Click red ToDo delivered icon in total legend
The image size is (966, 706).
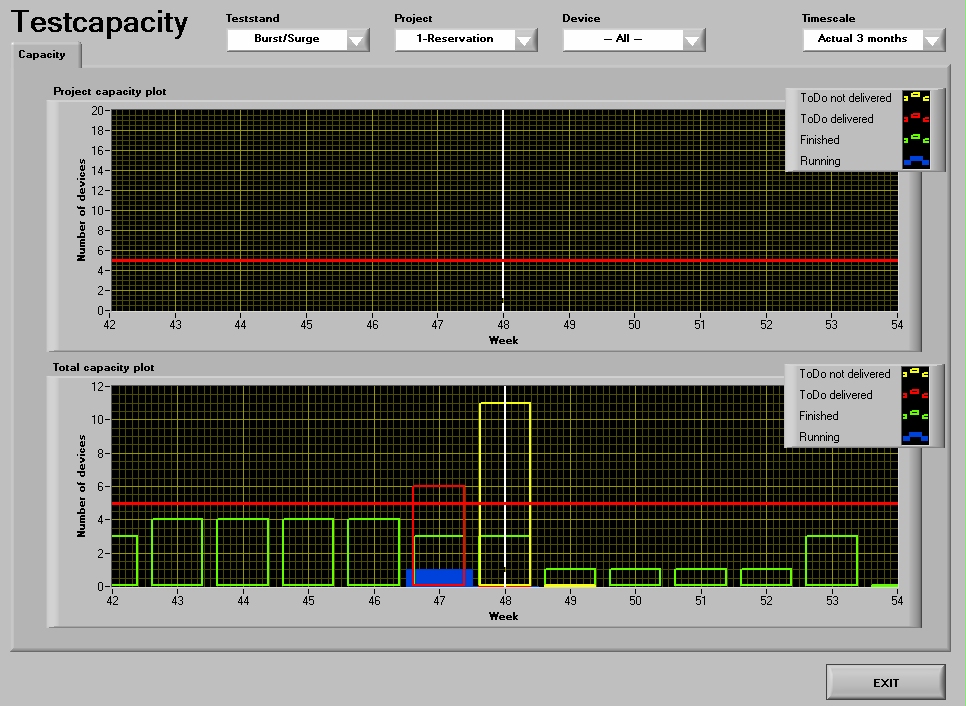point(915,394)
